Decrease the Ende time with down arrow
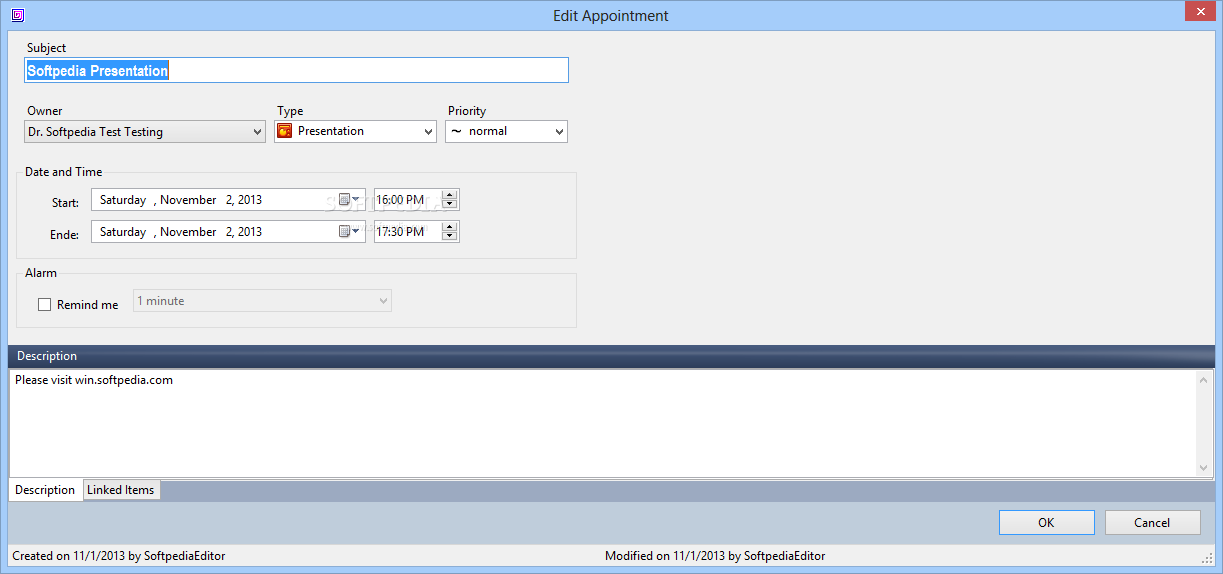 [449, 237]
